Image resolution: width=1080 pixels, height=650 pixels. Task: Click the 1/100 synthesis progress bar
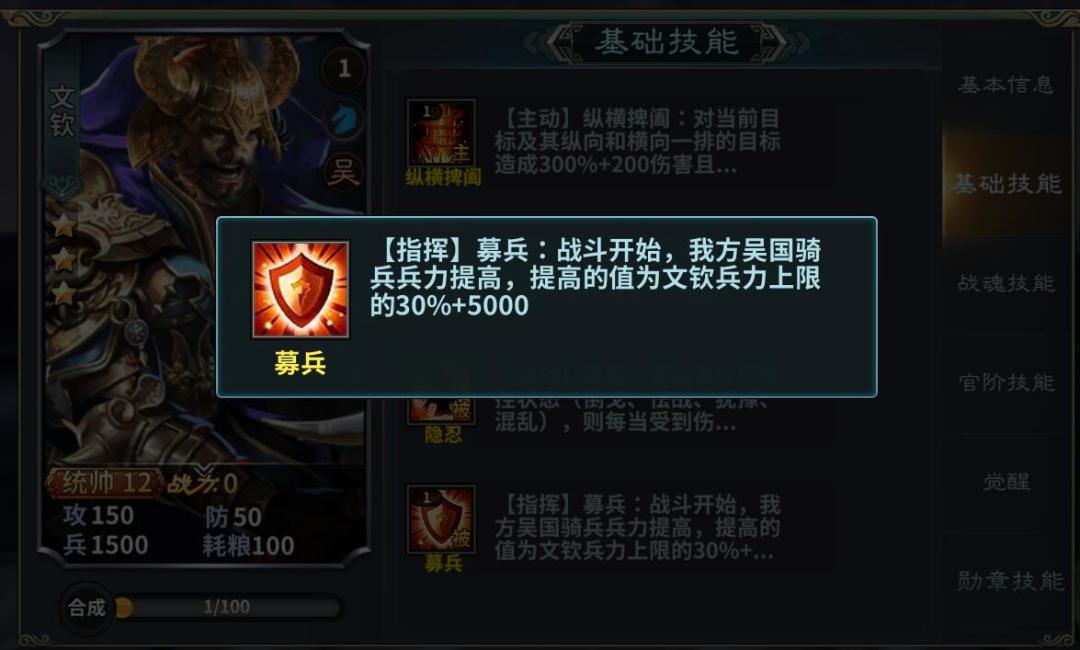(x=228, y=607)
